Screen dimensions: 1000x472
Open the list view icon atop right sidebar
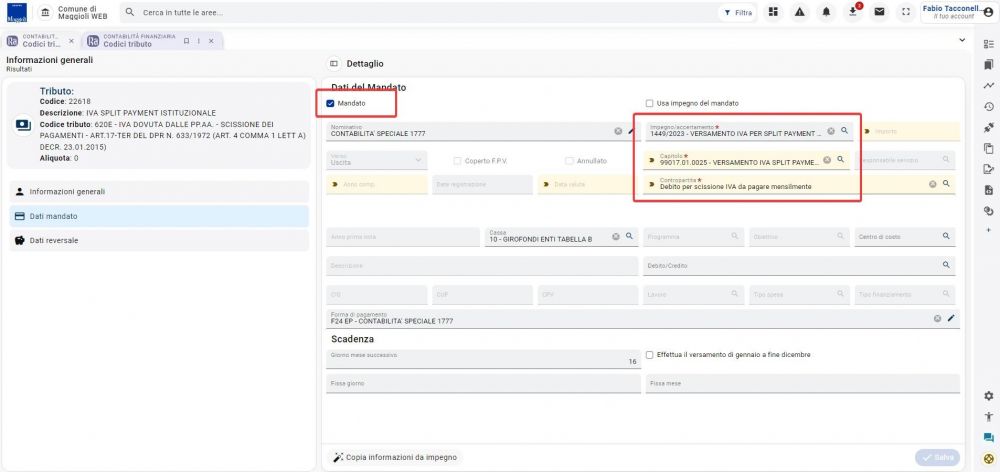(989, 44)
